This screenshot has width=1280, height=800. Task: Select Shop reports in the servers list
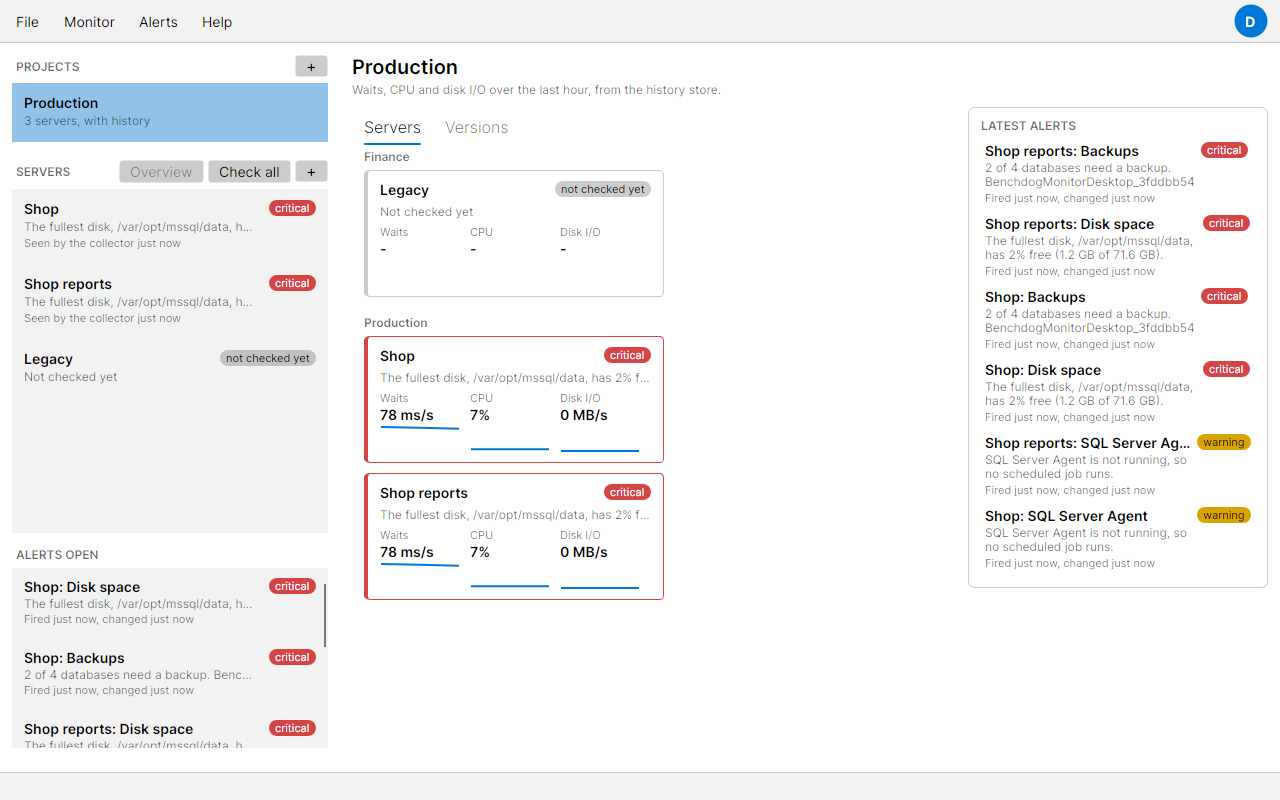coord(170,301)
